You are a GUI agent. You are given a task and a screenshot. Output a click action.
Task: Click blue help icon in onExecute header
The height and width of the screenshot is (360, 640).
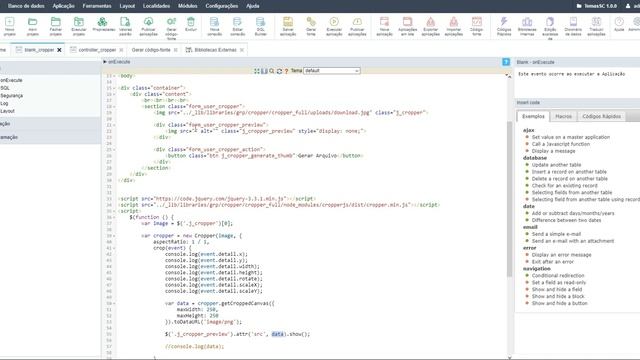[506, 62]
